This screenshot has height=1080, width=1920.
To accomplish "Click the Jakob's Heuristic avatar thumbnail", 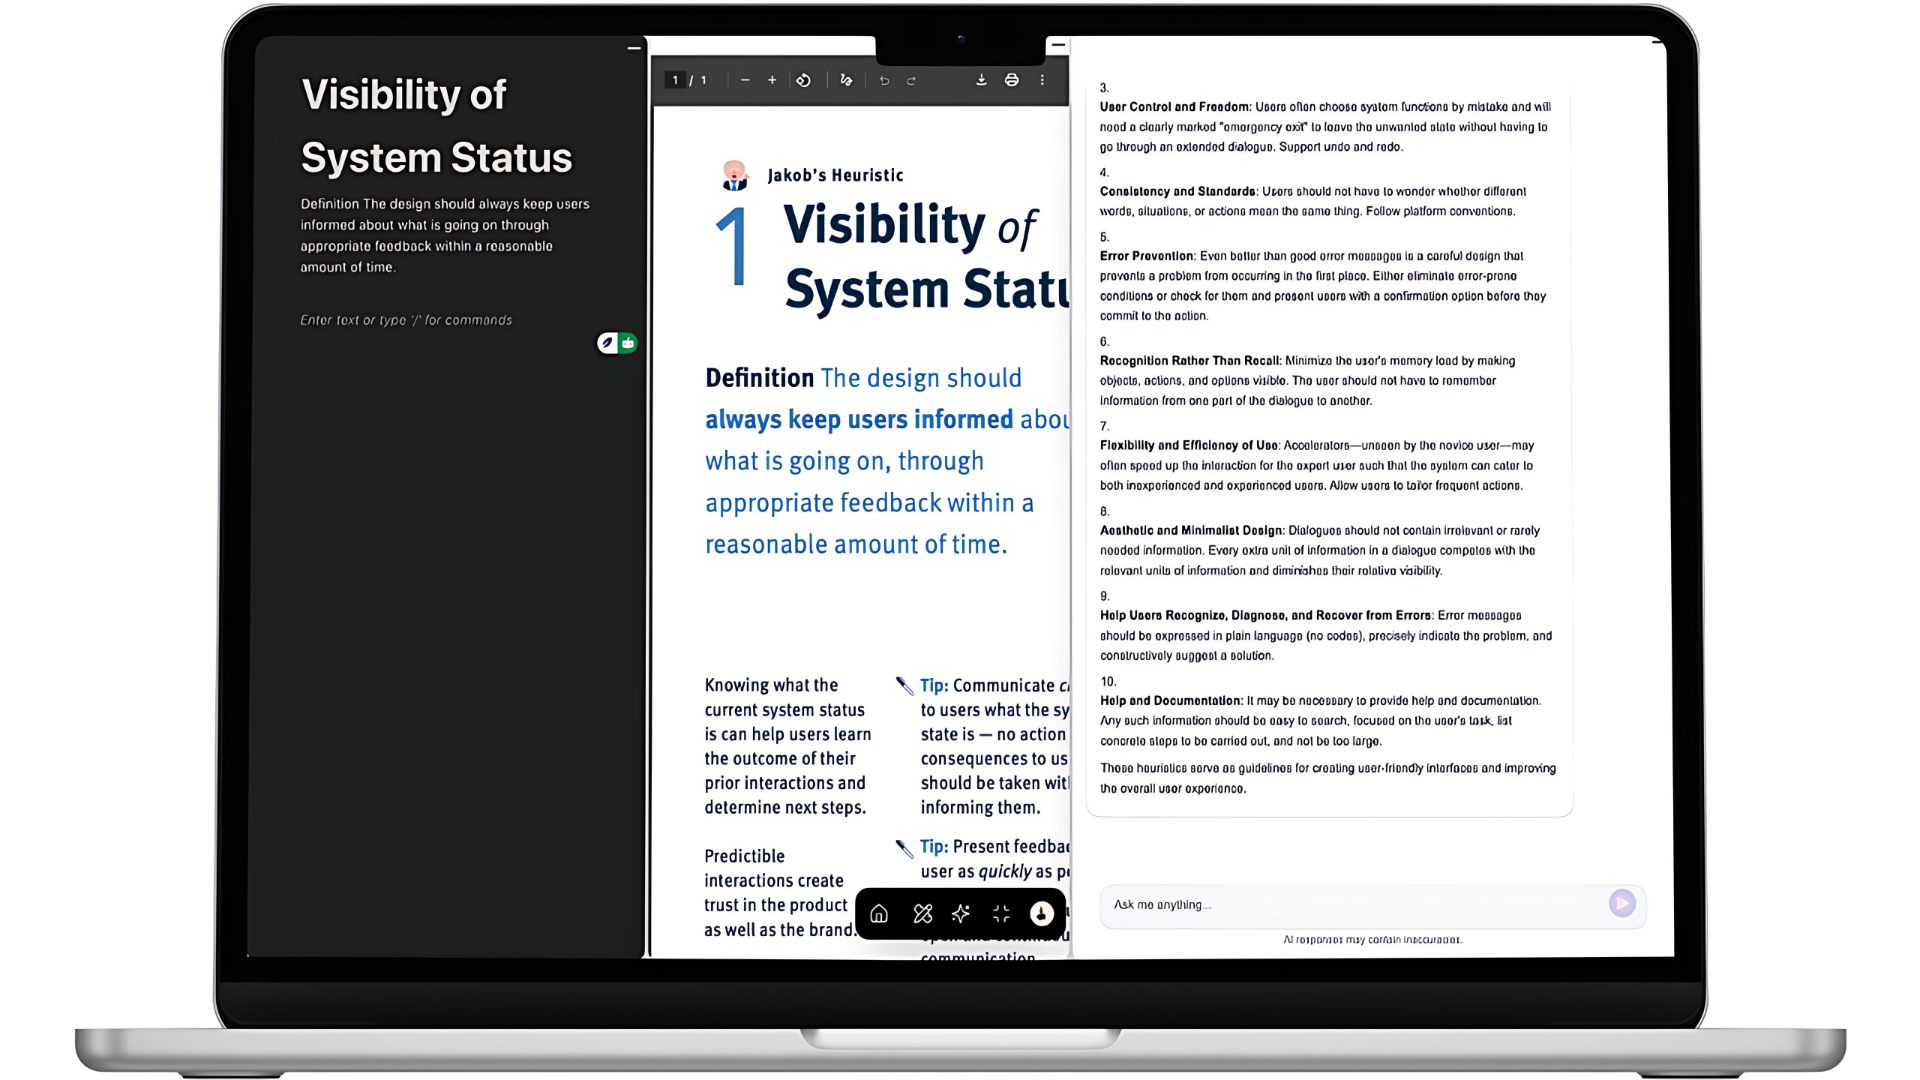I will click(x=735, y=175).
